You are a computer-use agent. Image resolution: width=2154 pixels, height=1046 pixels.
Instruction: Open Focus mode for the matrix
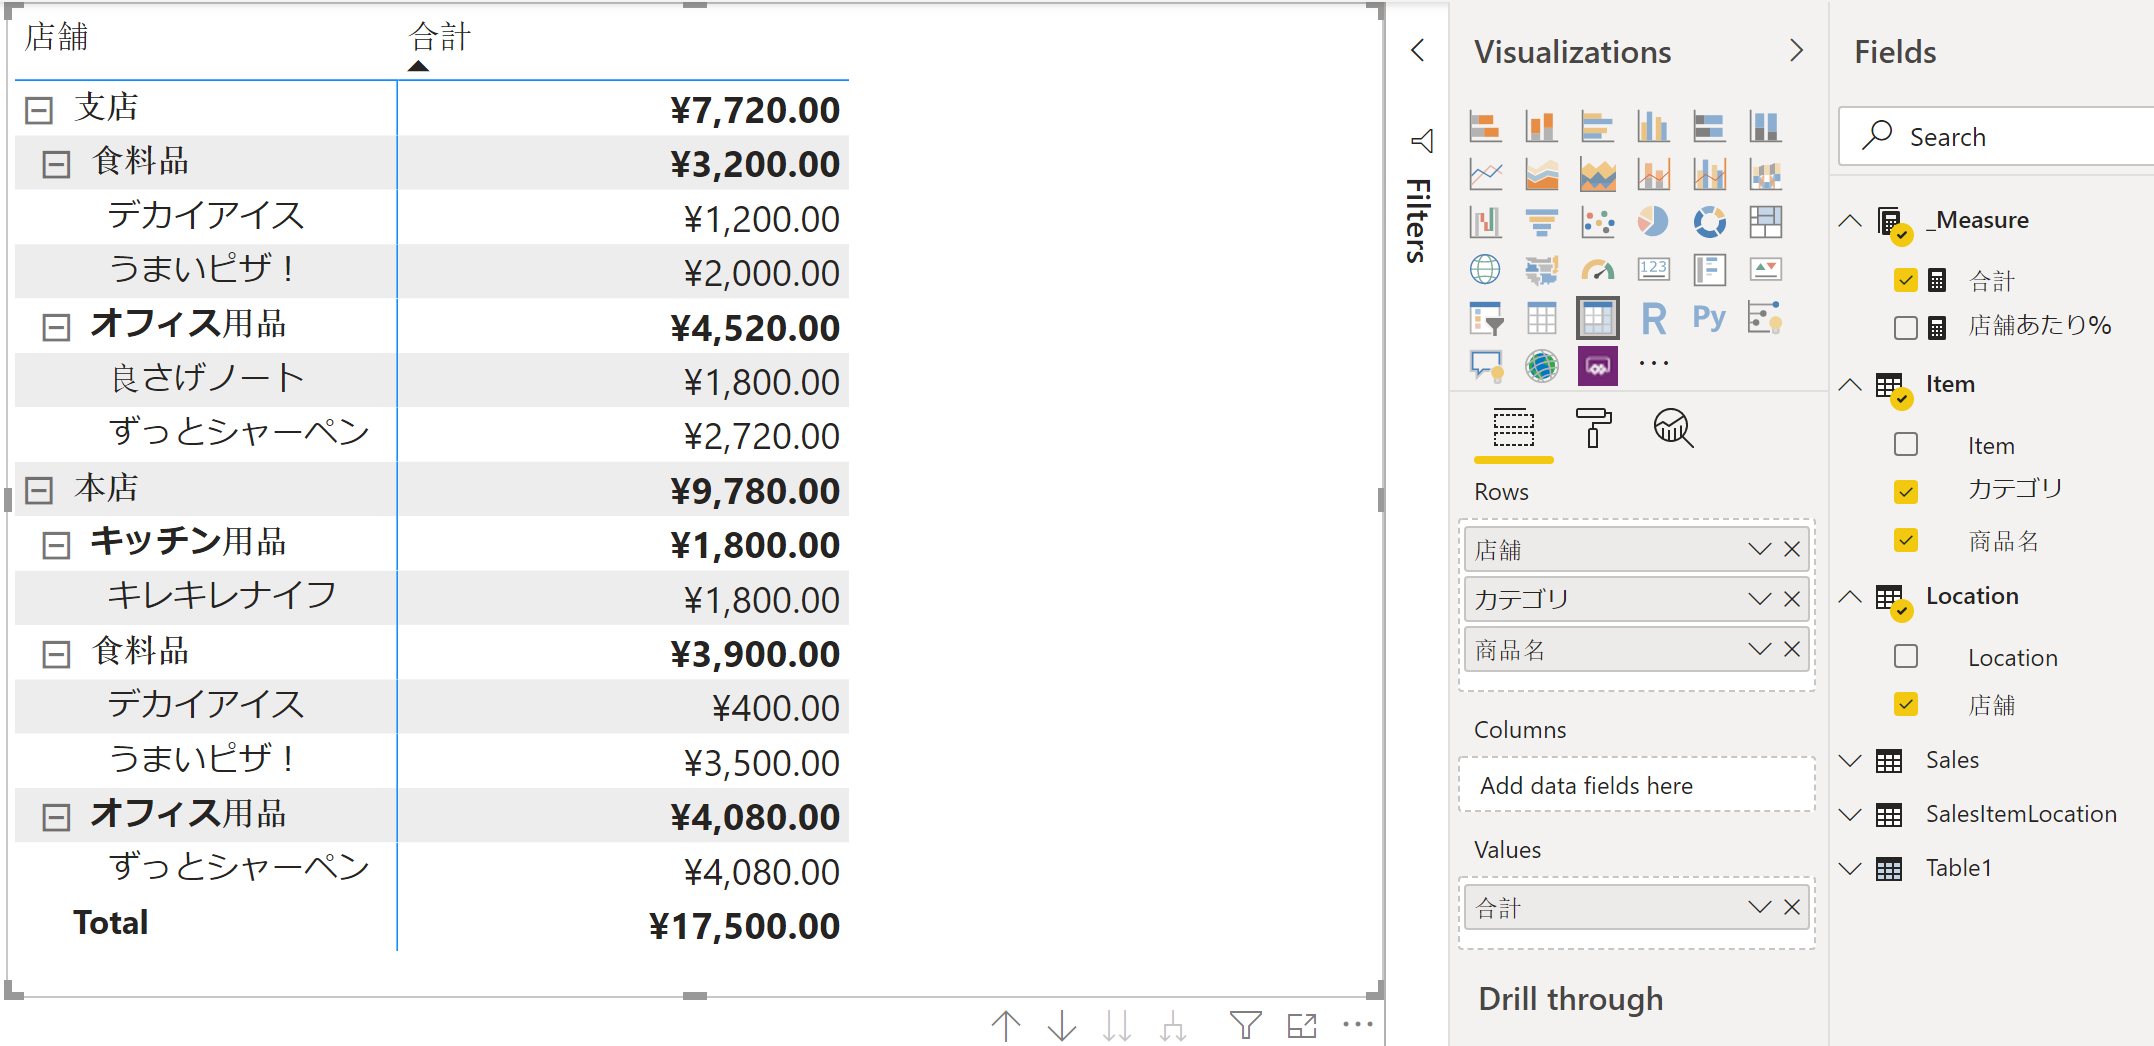point(1302,1025)
